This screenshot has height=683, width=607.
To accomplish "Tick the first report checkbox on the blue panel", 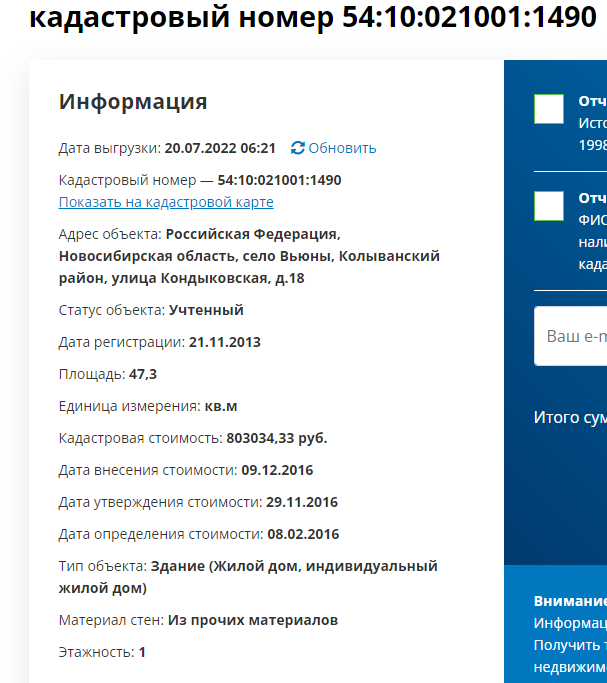I will pyautogui.click(x=549, y=109).
